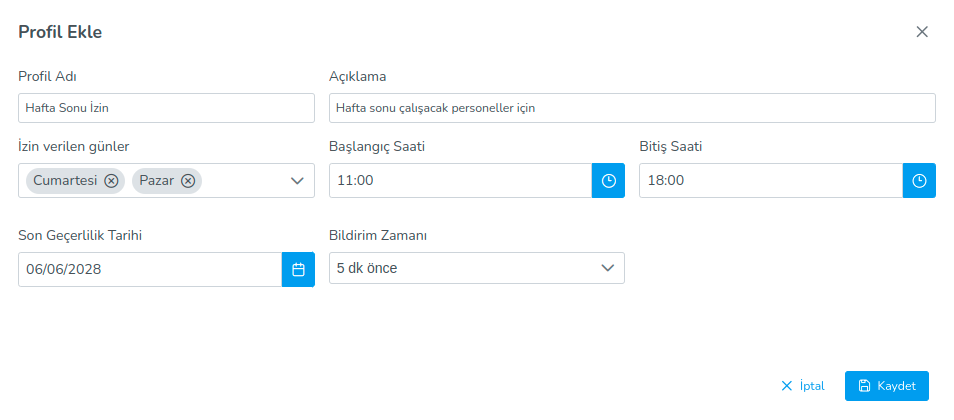Click the Kaydet button to save
The height and width of the screenshot is (420, 954).
[886, 386]
